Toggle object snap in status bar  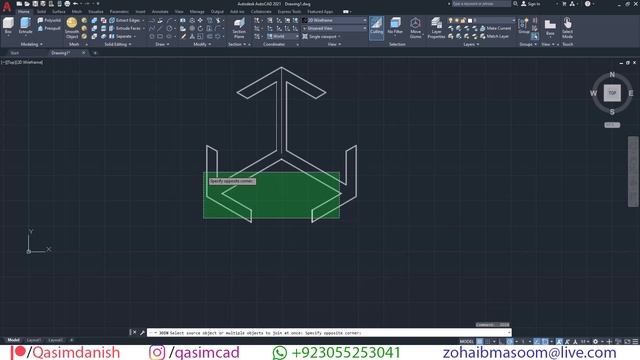point(544,341)
